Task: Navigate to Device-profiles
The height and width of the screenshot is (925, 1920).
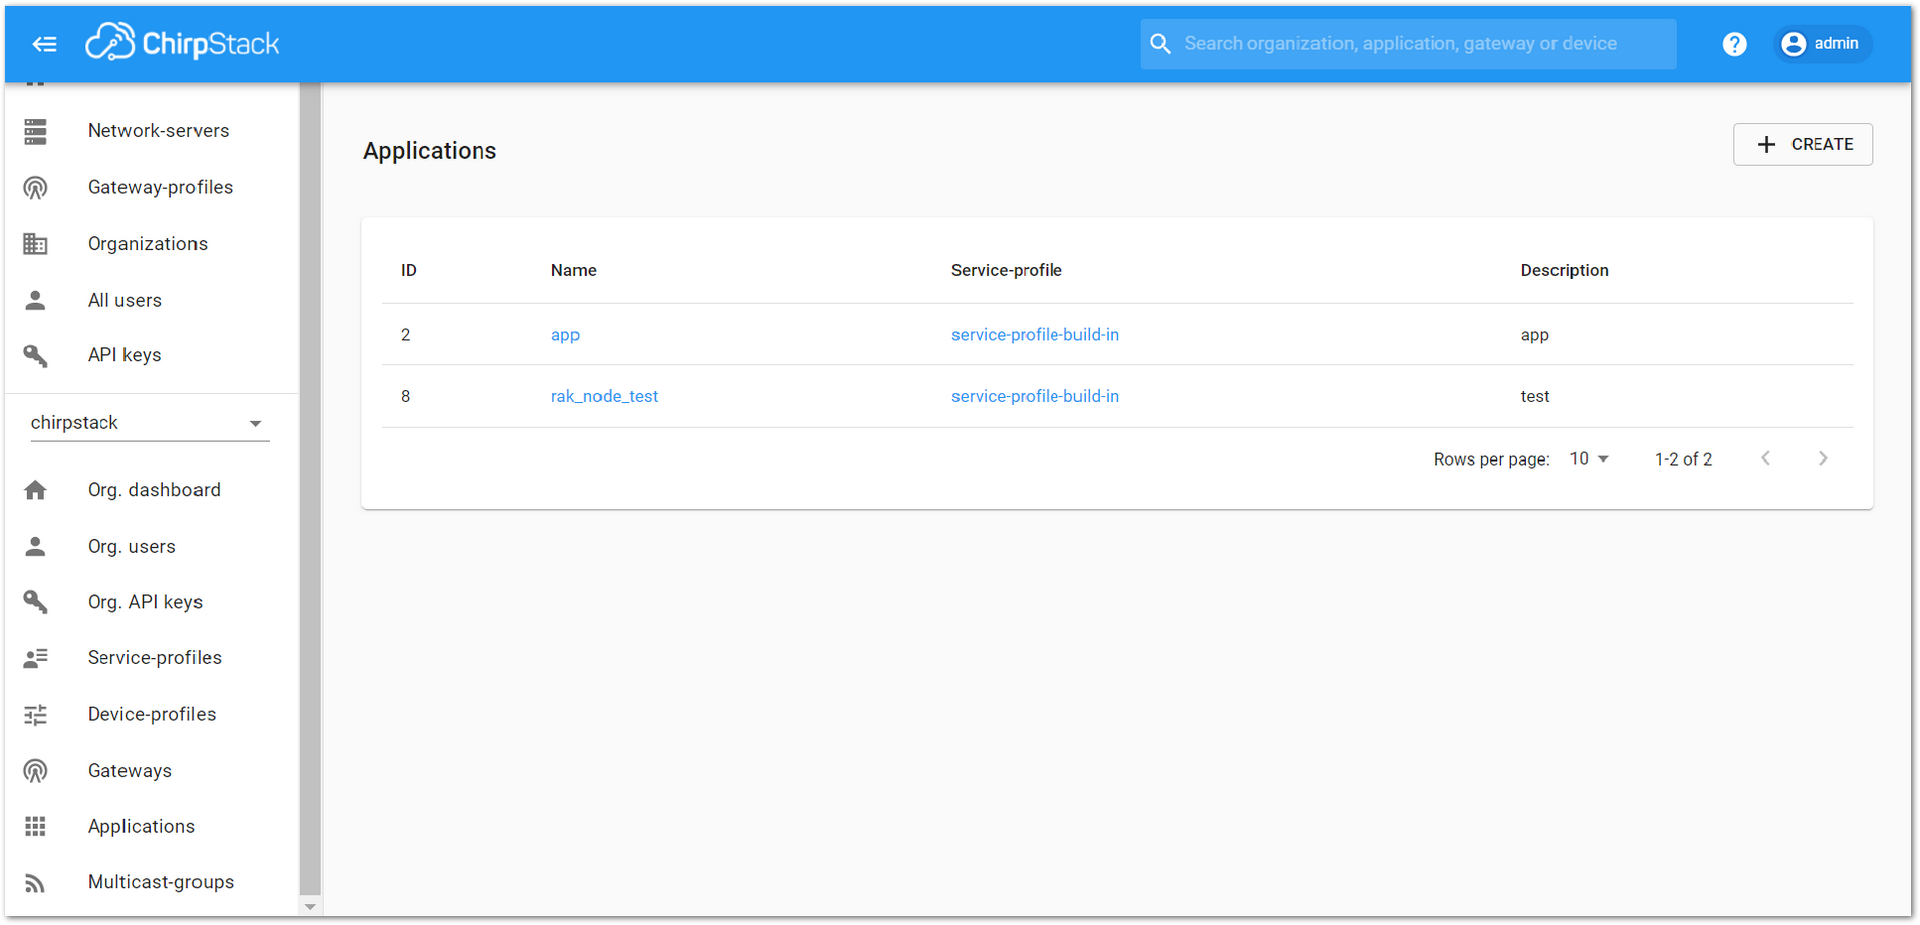Action: tap(151, 715)
